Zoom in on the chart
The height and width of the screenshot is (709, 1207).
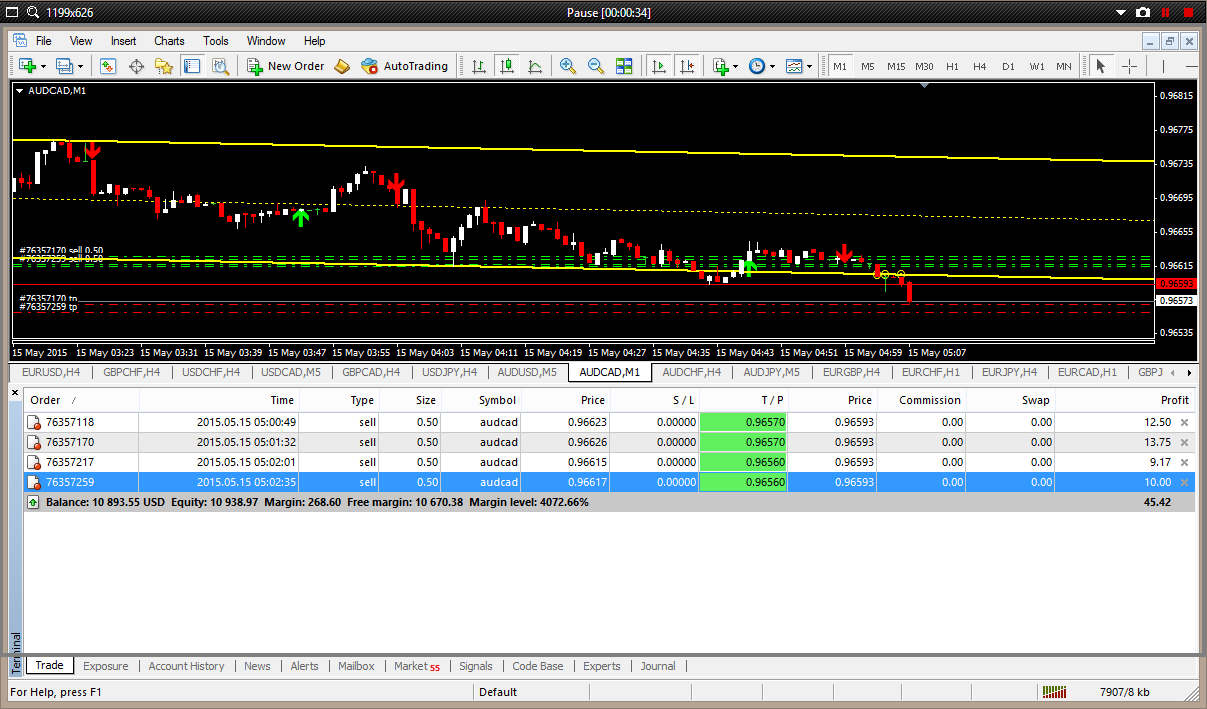click(x=568, y=66)
